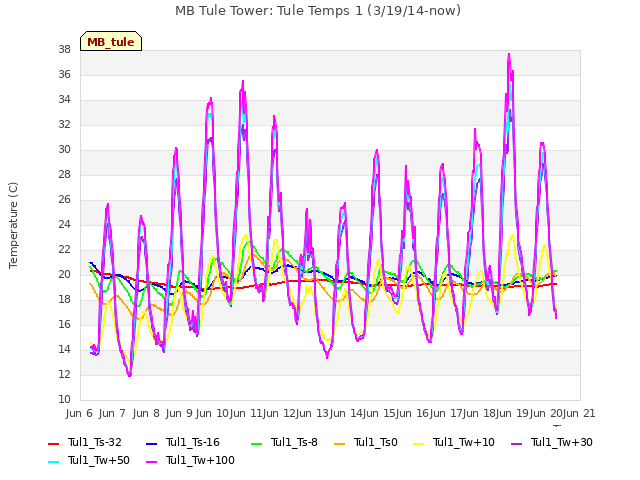Screen dimensions: 640x480
Task: Click the 34 y-axis tick label
Action: [64, 99]
